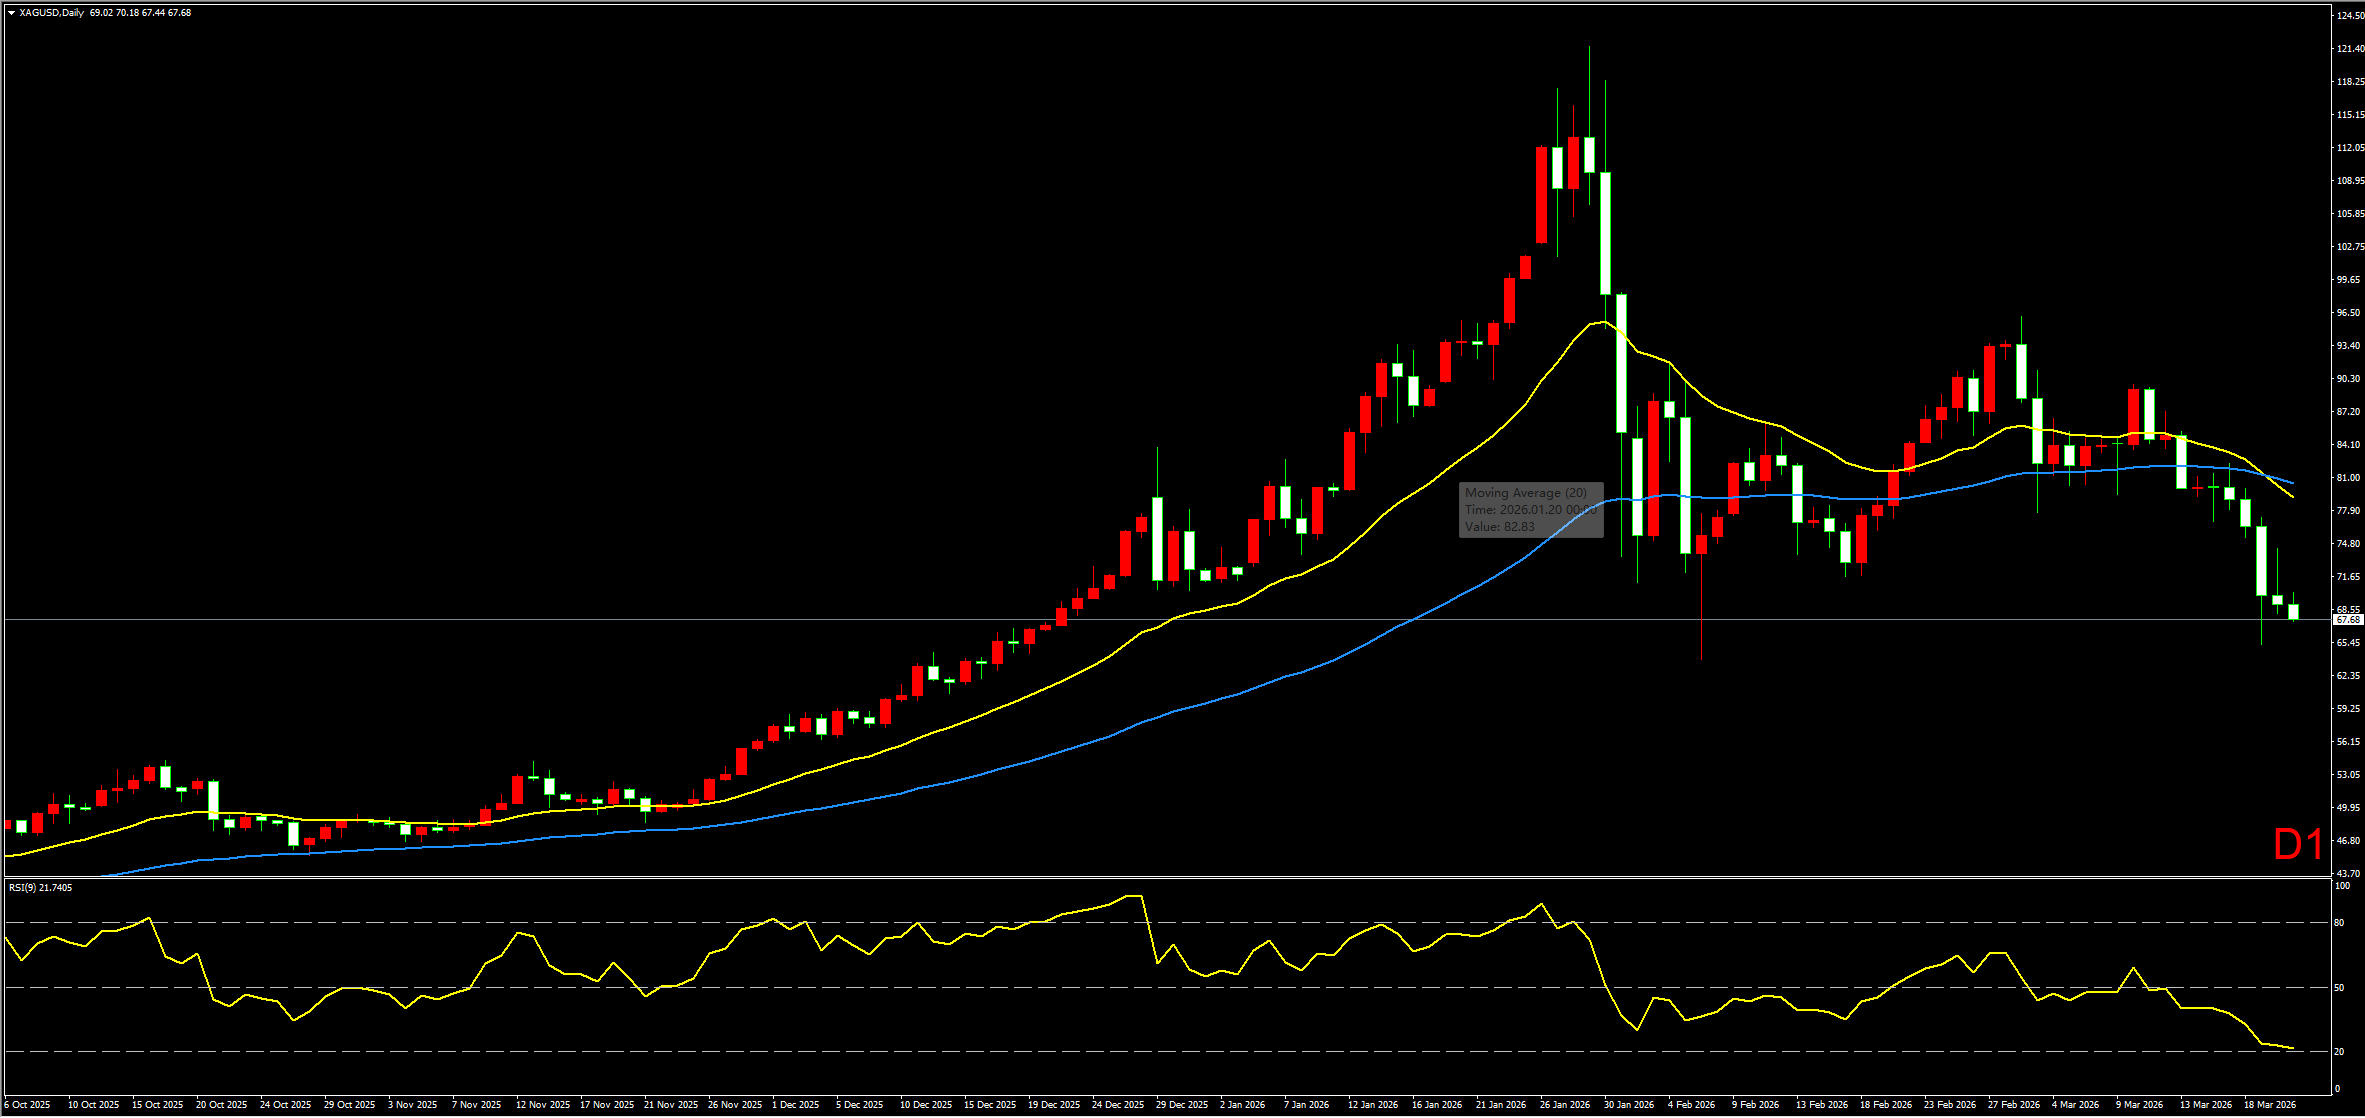Click the Moving Average (20) tooltip box
The width and height of the screenshot is (2365, 1118).
click(x=1530, y=509)
